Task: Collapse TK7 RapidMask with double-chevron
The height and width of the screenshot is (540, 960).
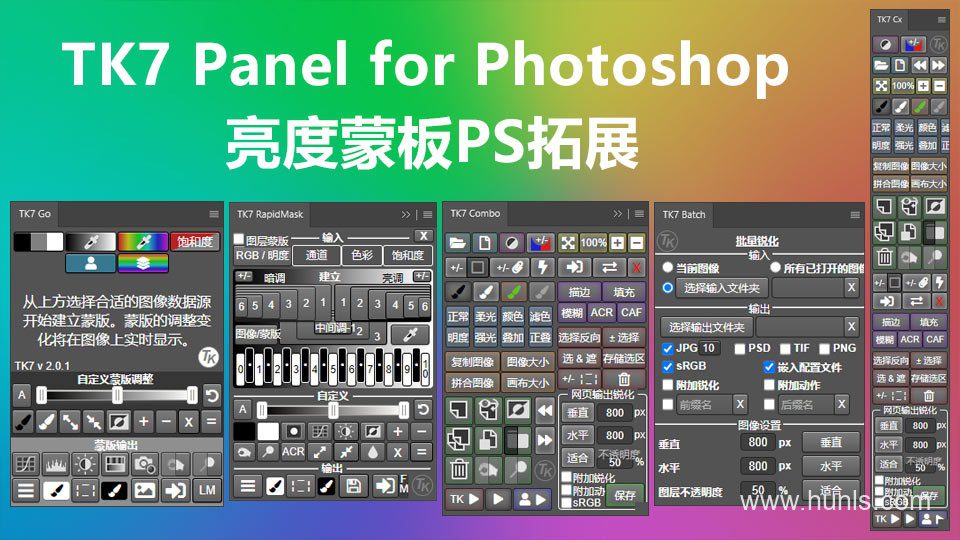Action: (405, 215)
